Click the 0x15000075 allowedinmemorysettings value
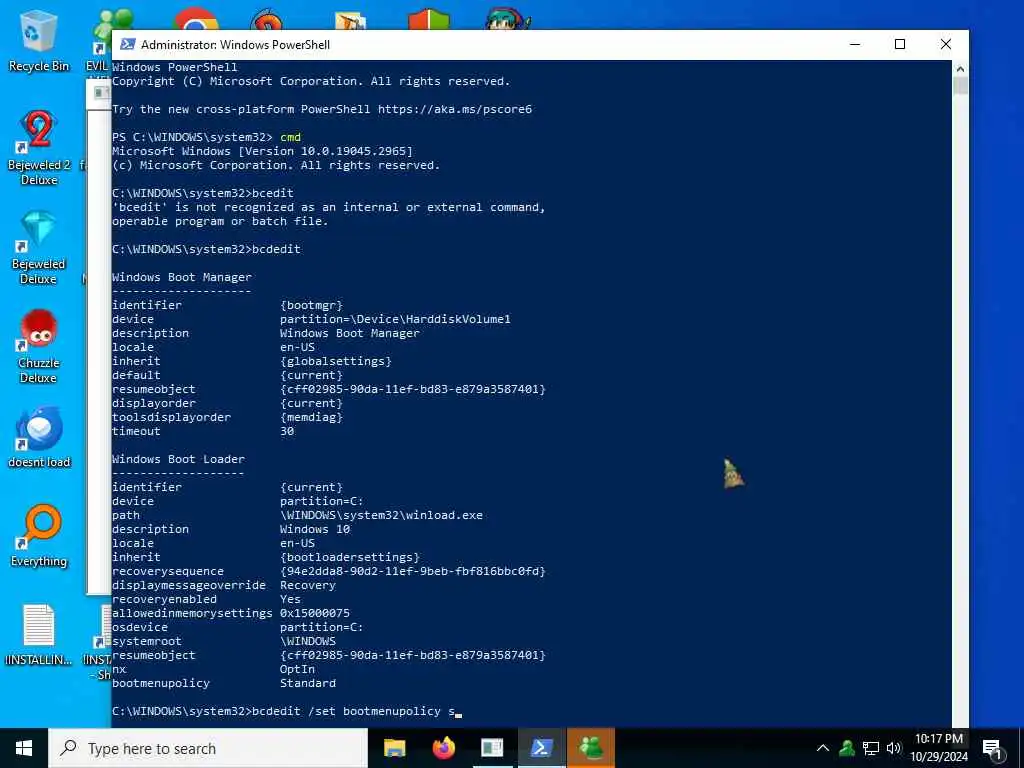 (315, 613)
